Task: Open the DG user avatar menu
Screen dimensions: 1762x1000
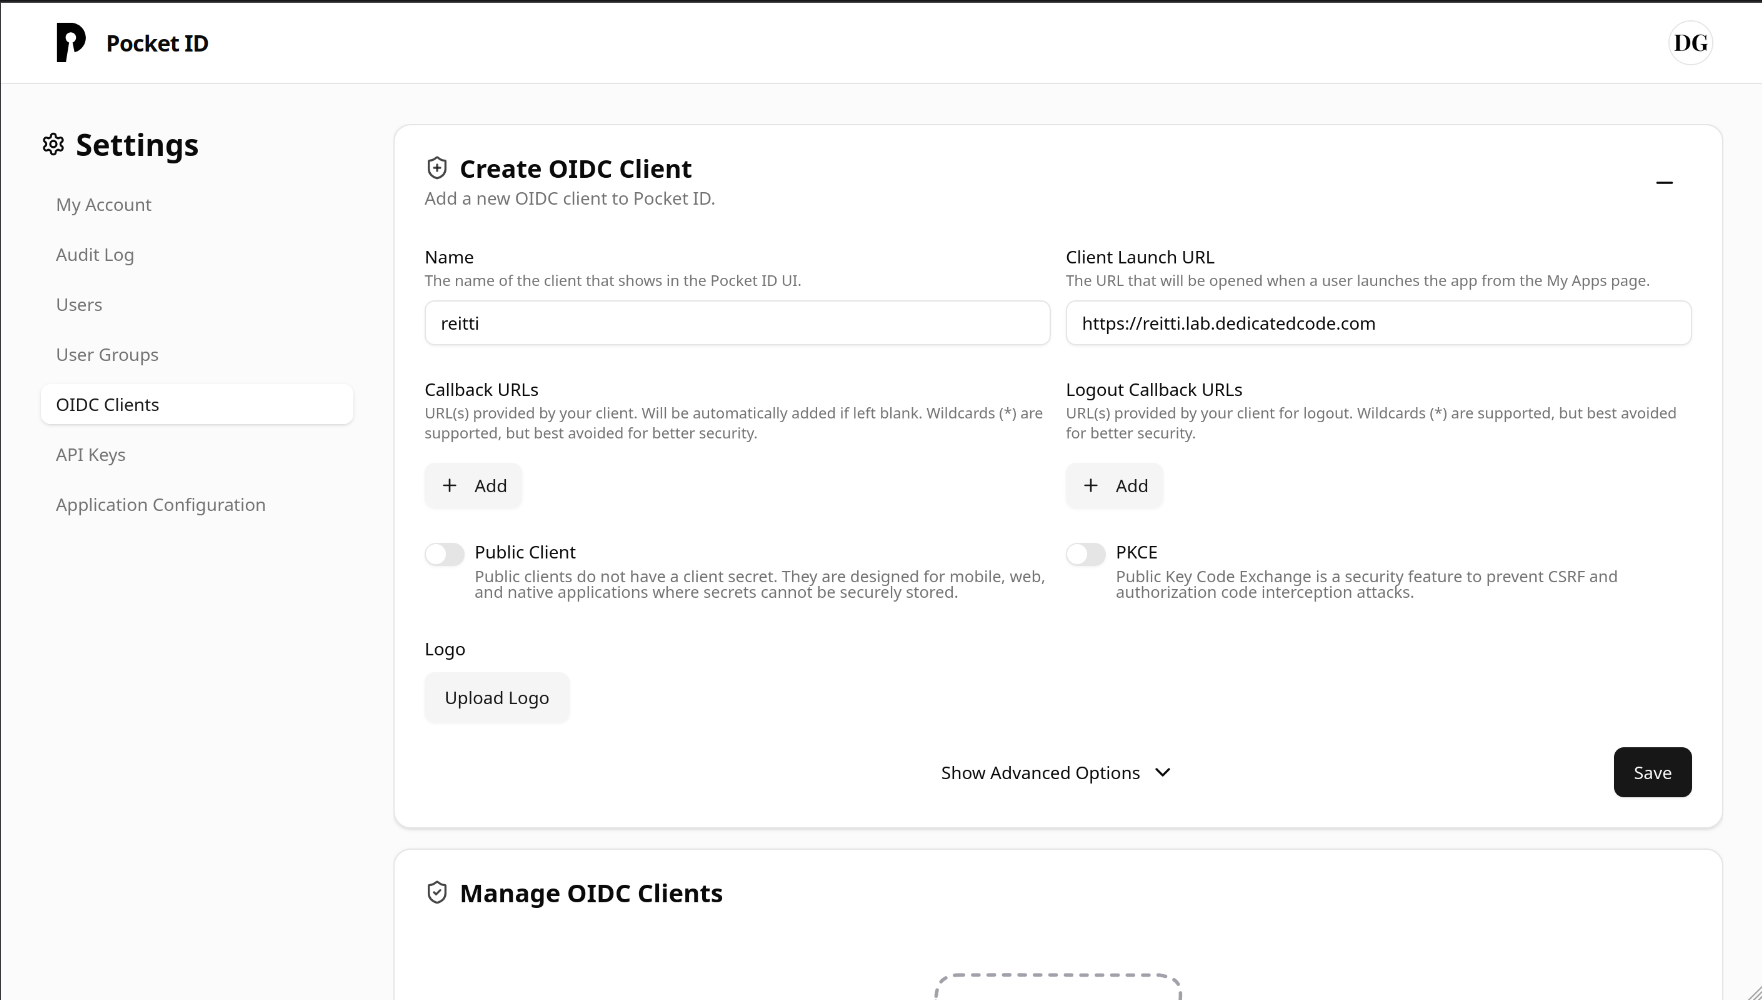Action: (x=1690, y=43)
